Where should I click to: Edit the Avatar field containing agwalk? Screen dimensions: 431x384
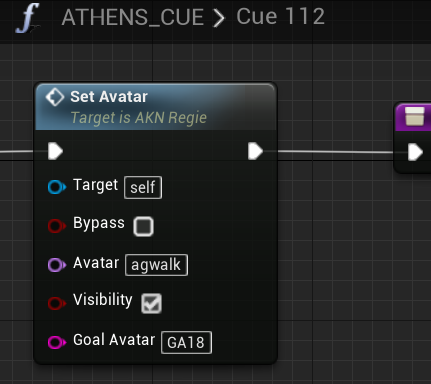tap(156, 265)
